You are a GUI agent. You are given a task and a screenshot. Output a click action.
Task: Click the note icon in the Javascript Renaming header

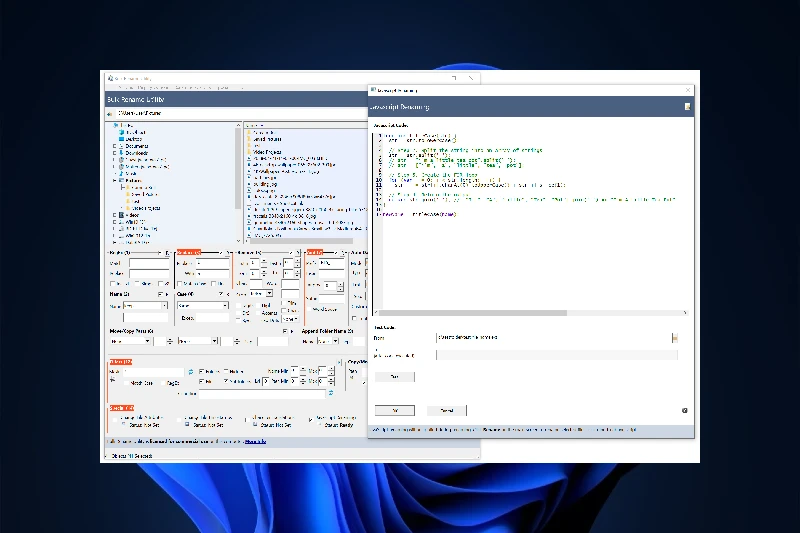click(x=687, y=107)
